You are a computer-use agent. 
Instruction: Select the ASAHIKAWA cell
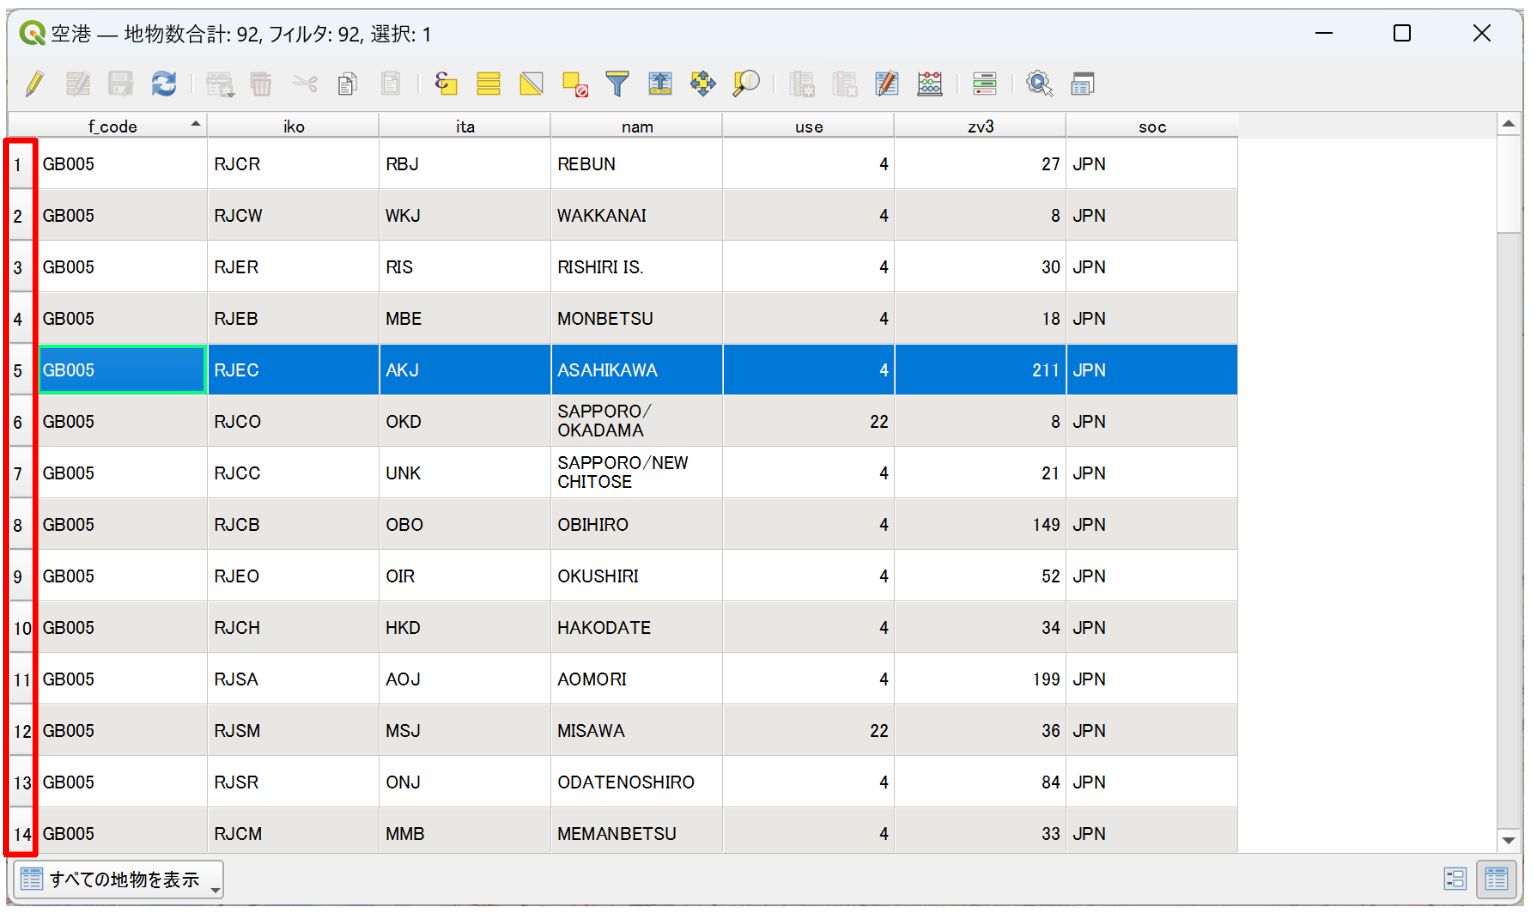(636, 370)
